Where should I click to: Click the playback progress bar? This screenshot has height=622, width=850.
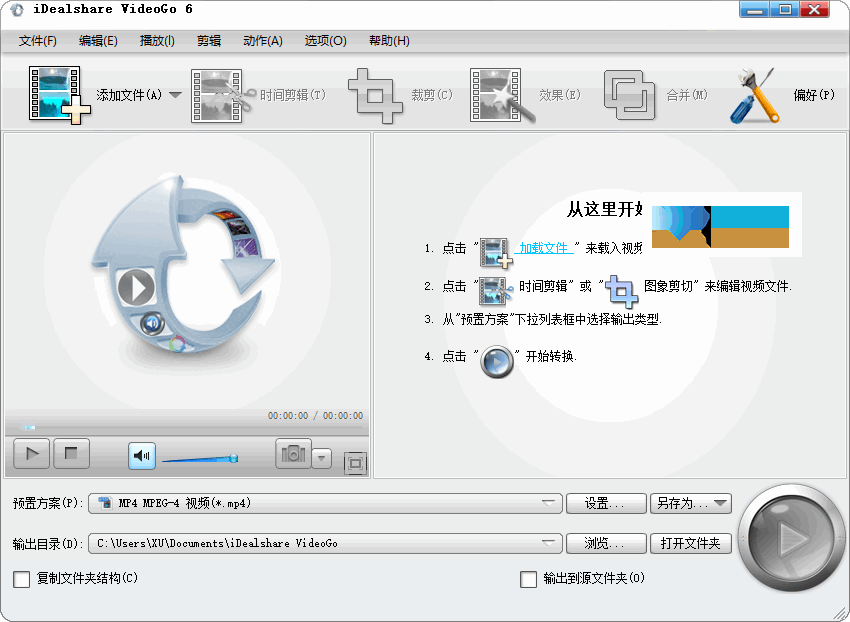click(x=186, y=428)
